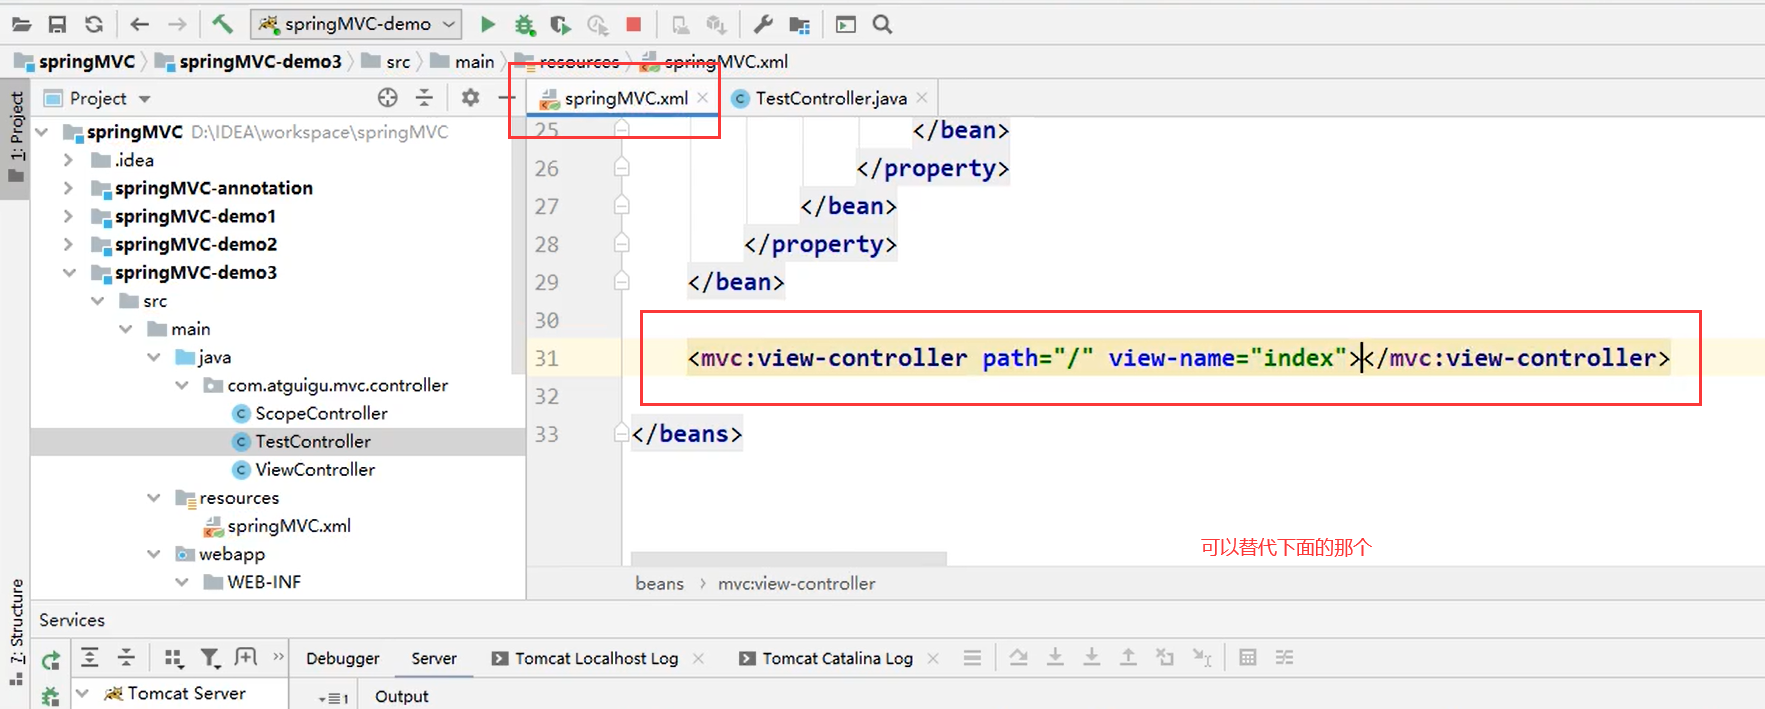
Task: Switch to the TestController.java tab
Action: click(830, 98)
